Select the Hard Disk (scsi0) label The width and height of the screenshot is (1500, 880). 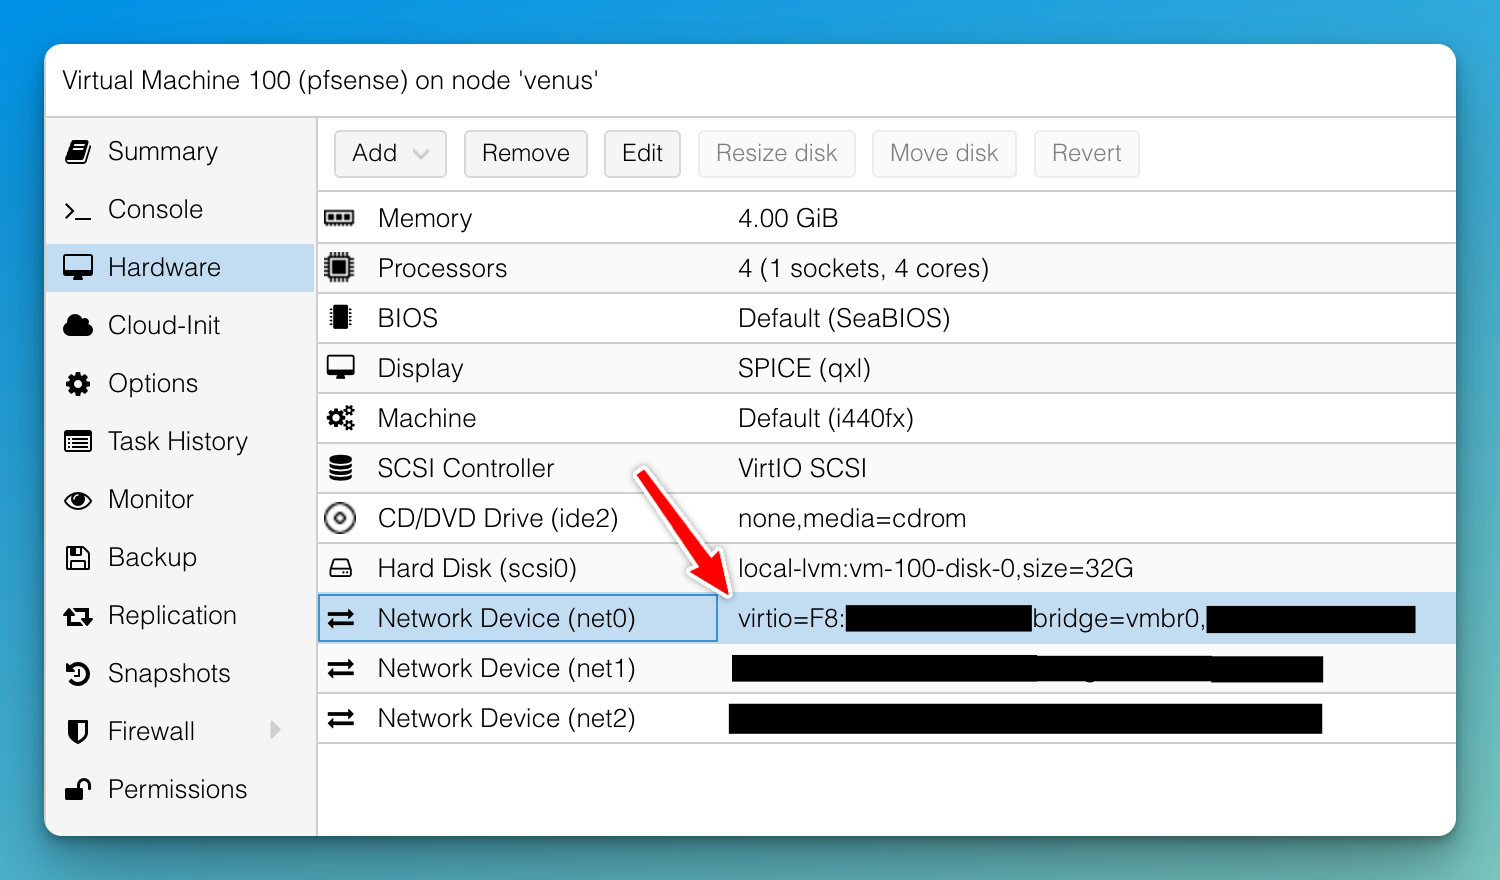click(478, 569)
